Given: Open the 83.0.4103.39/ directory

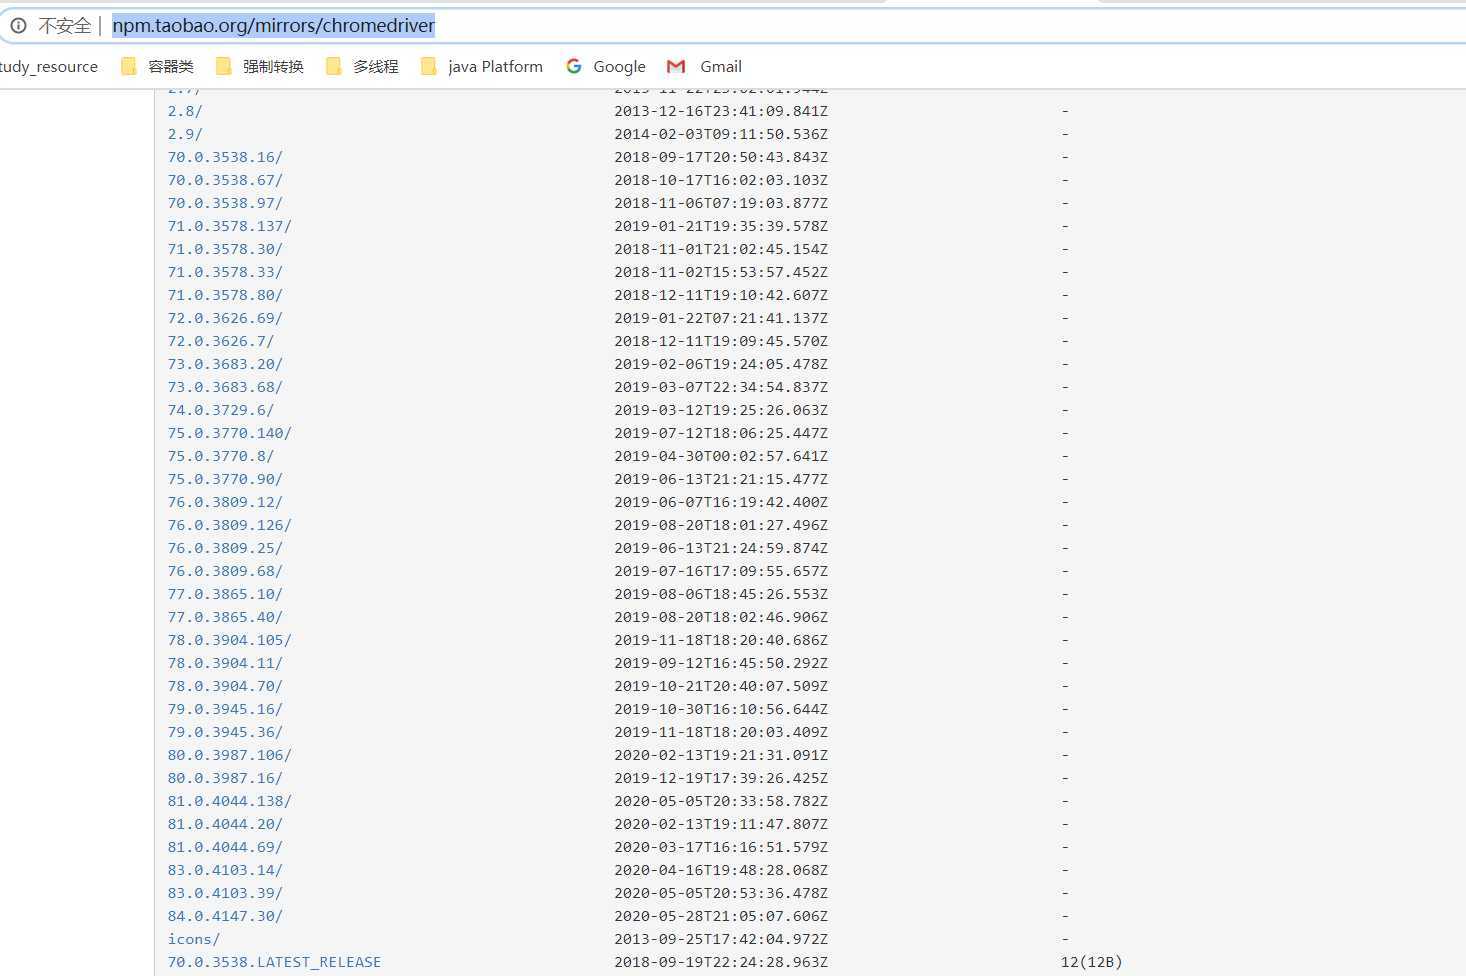Looking at the screenshot, I should 225,893.
